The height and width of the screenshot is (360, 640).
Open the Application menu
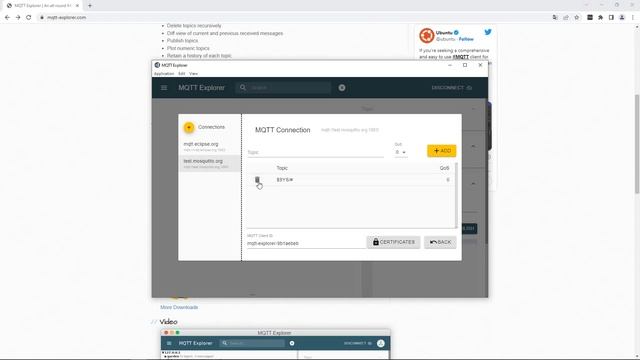(x=164, y=74)
